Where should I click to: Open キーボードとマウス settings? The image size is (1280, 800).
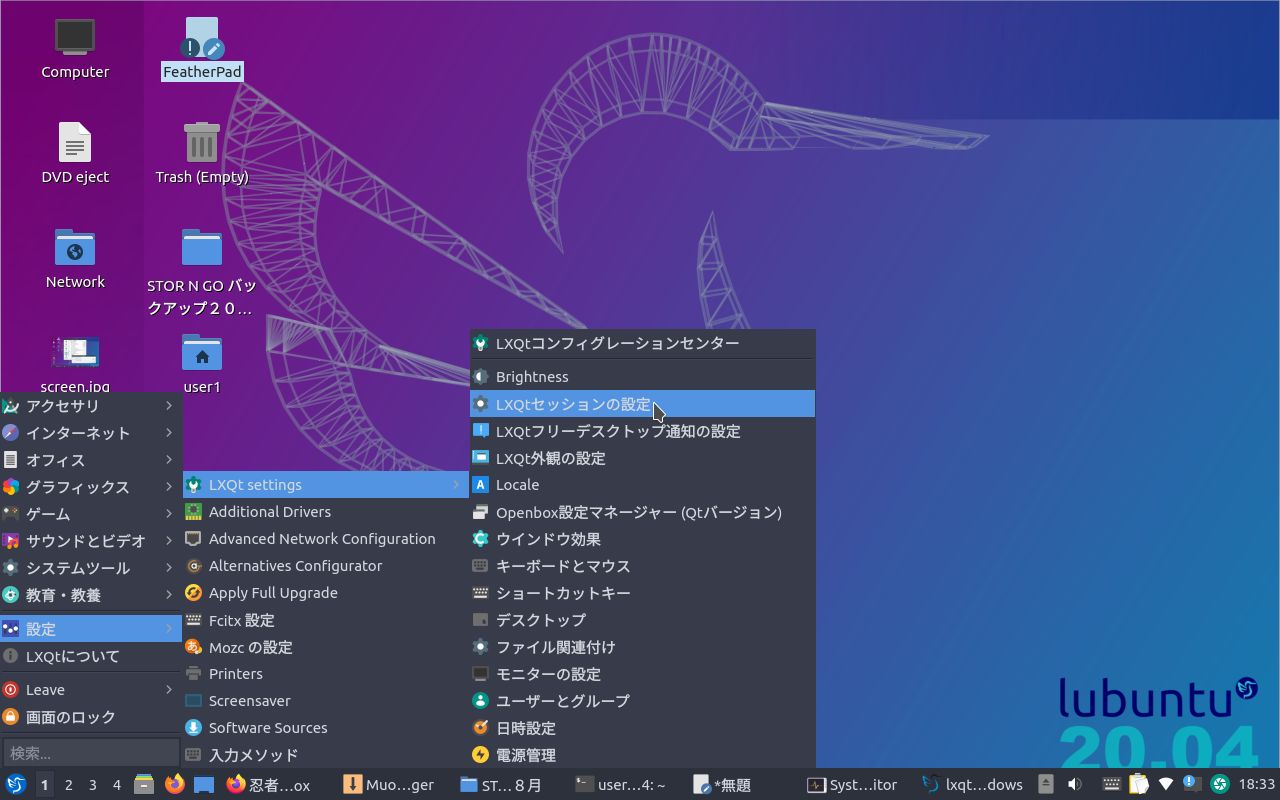[x=643, y=566]
